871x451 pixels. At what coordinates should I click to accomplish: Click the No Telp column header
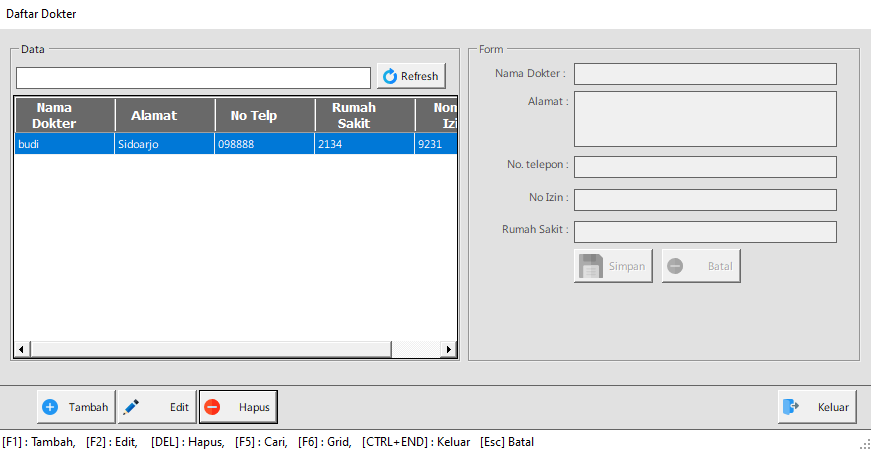[x=265, y=116]
